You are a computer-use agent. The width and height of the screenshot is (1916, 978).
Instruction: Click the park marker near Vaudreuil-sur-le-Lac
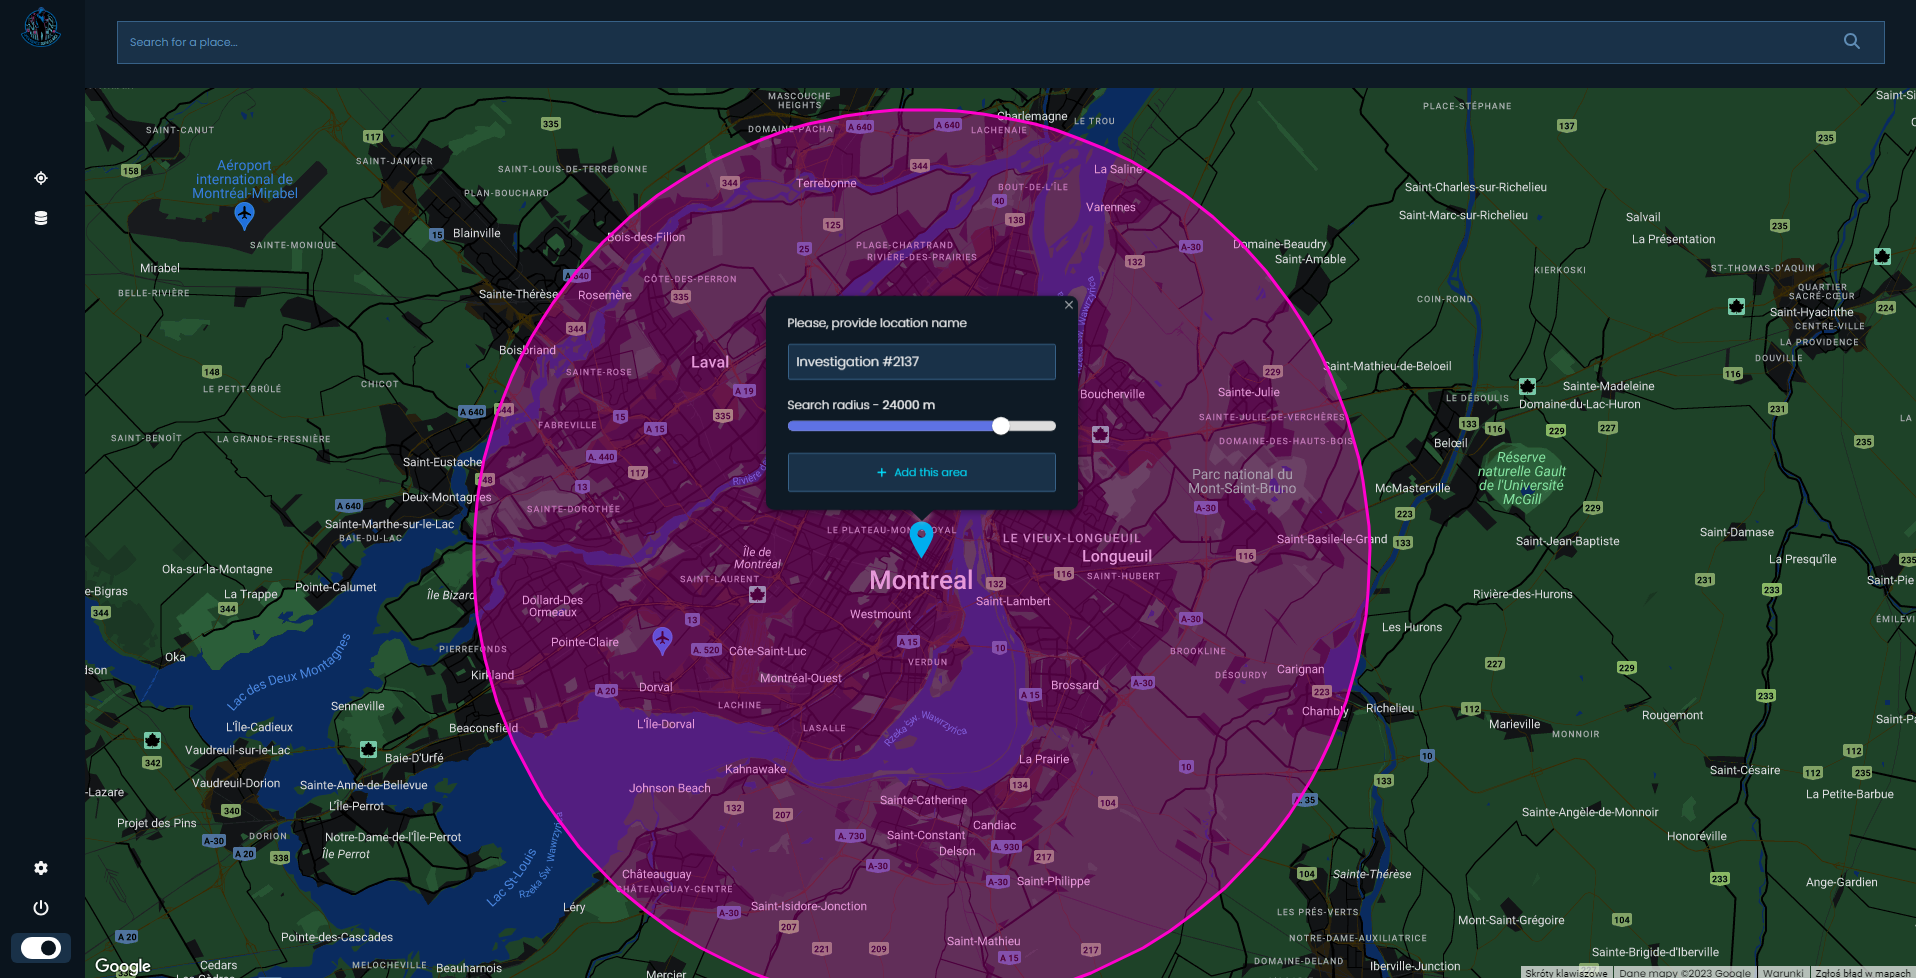(x=152, y=740)
